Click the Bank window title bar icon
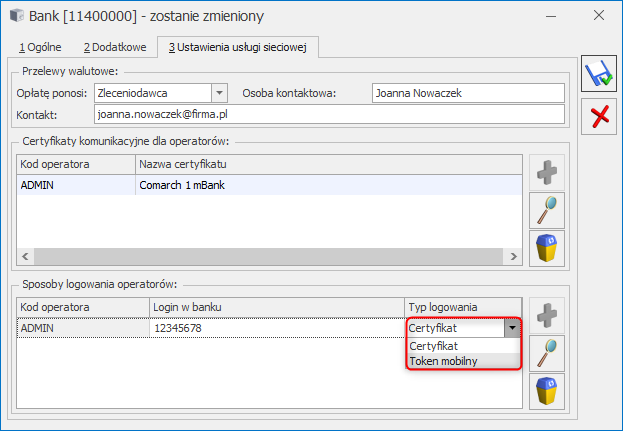The image size is (623, 431). coord(19,16)
